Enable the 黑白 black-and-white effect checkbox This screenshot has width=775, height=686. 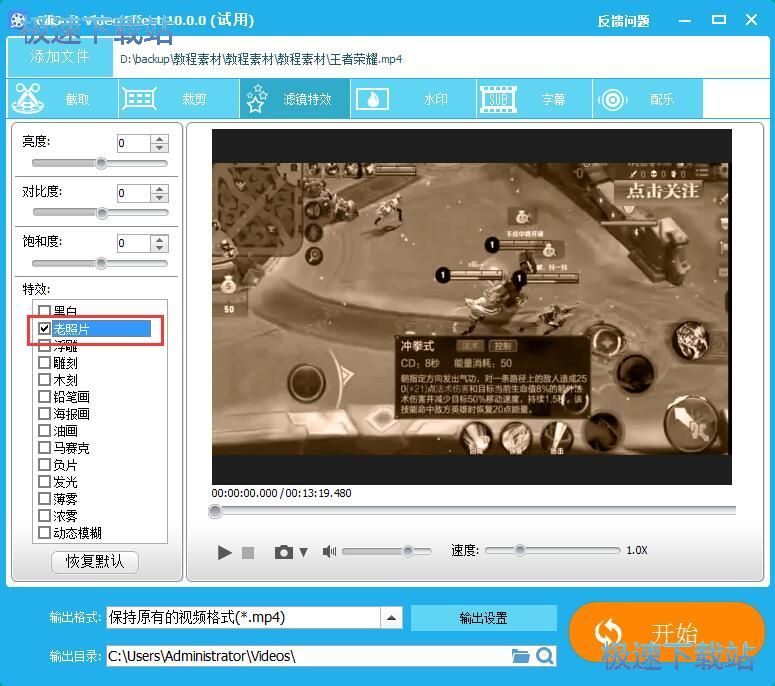[x=44, y=310]
